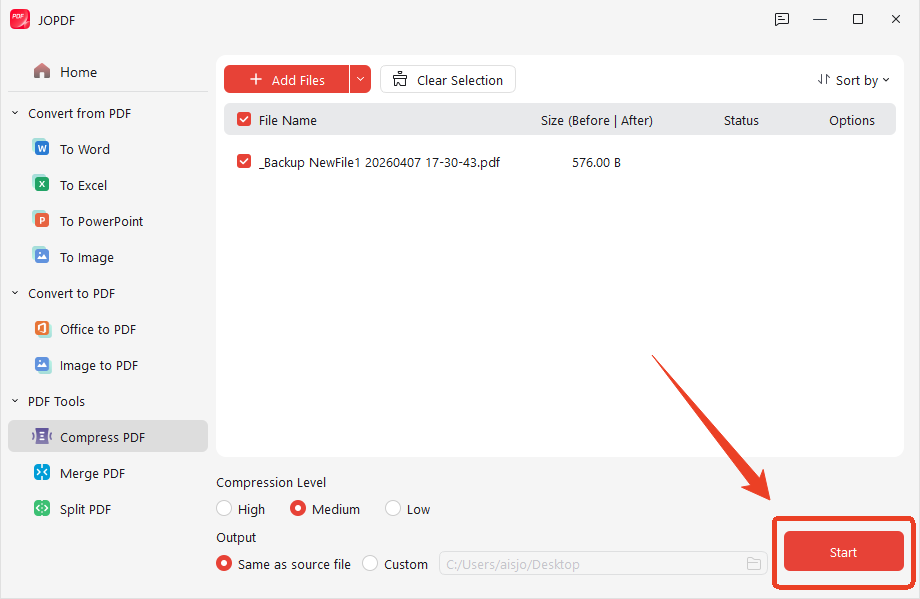Choose Custom output location

point(370,563)
